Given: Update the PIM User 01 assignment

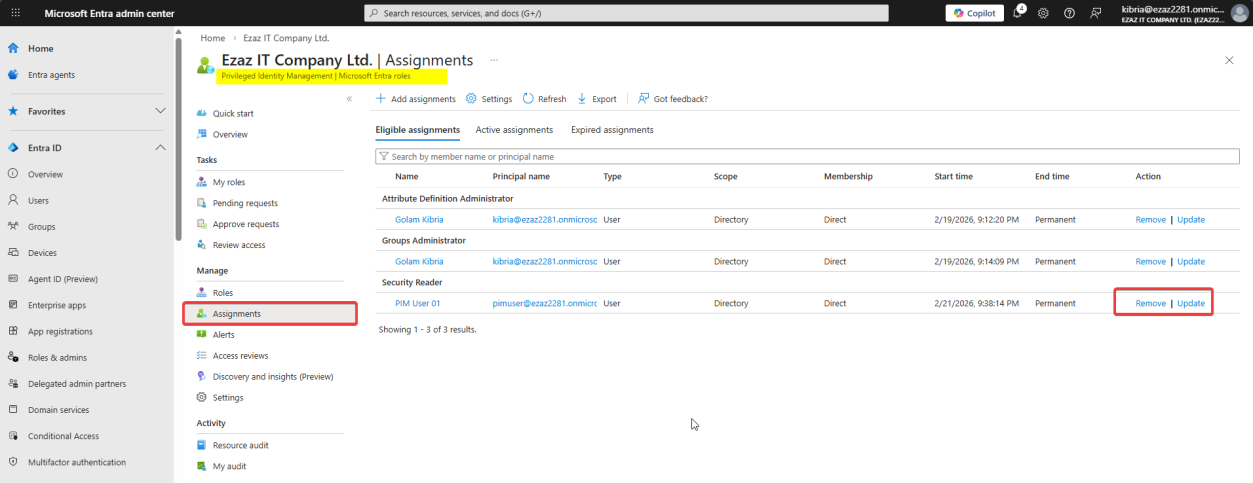Looking at the screenshot, I should [x=1191, y=303].
